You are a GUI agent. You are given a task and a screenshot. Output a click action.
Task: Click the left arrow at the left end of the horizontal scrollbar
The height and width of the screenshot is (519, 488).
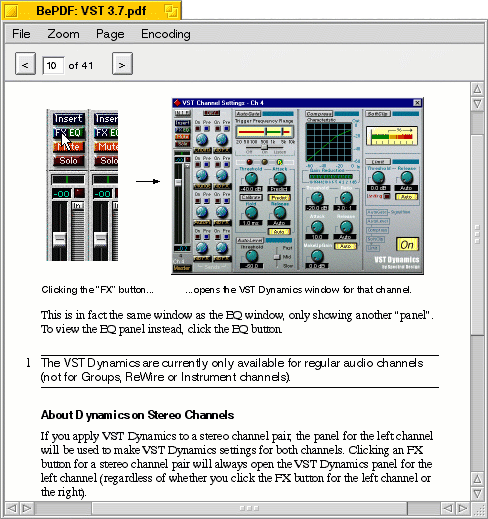tap(12, 508)
